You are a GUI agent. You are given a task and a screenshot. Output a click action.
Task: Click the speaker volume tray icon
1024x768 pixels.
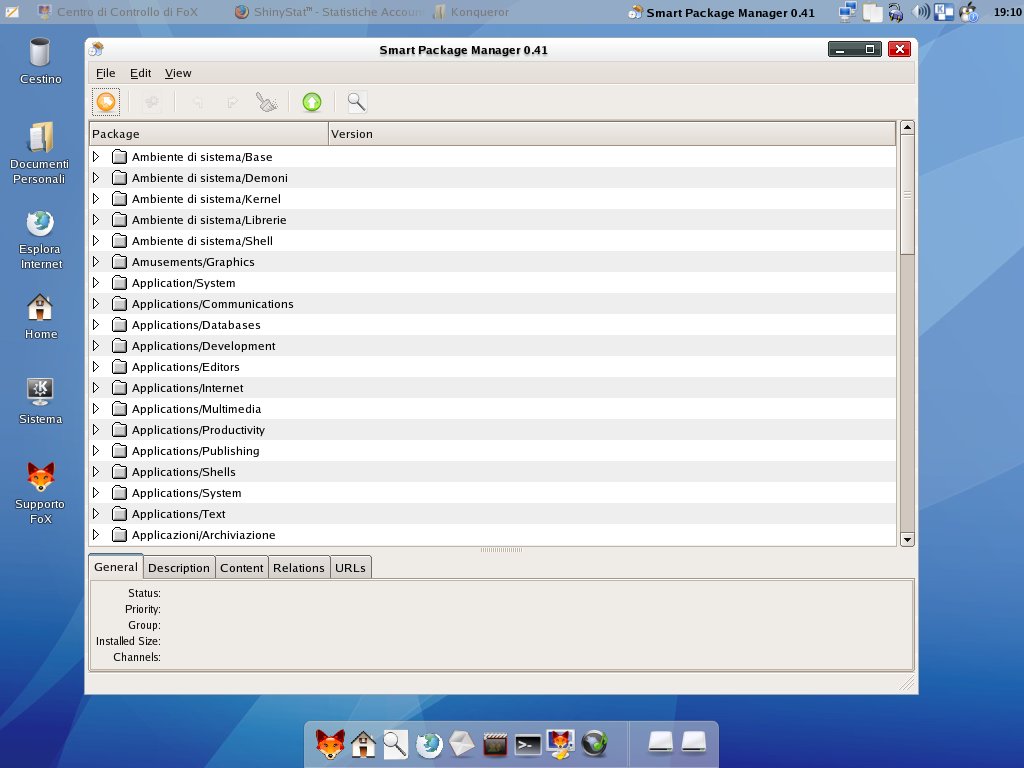point(920,12)
